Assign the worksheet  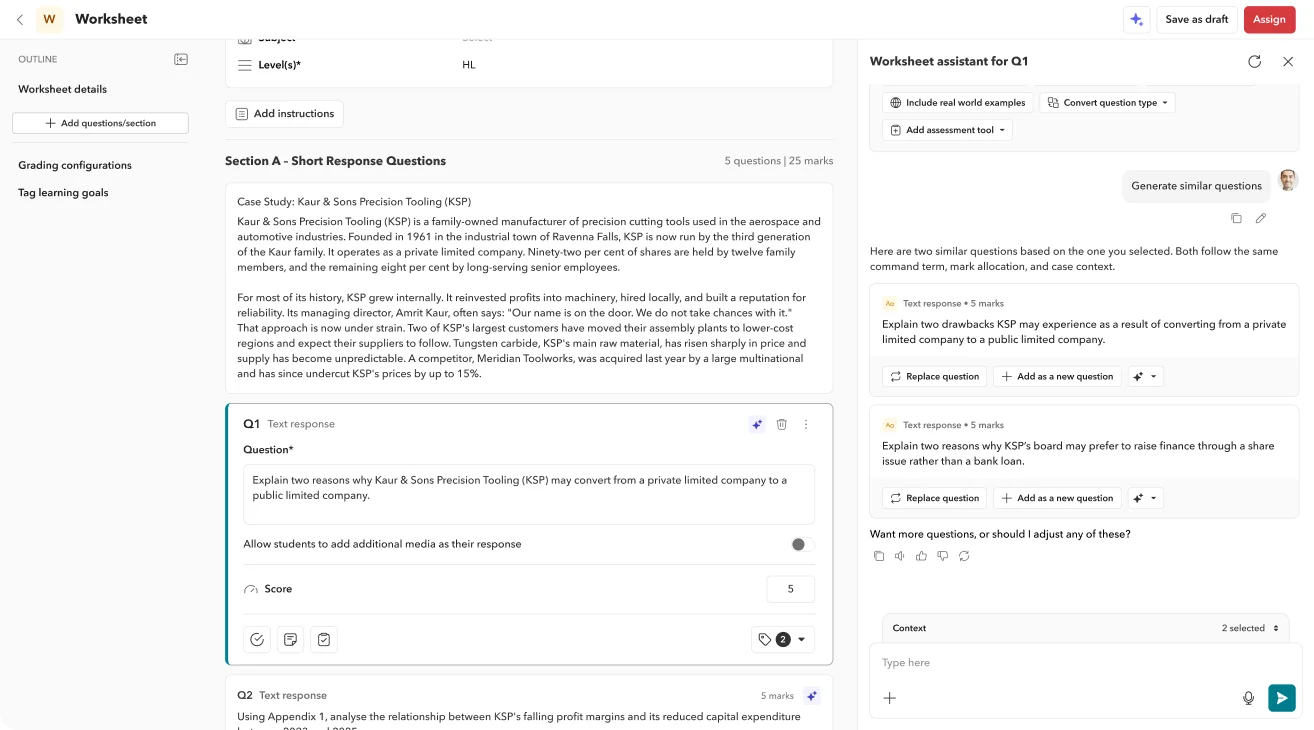[x=1269, y=19]
